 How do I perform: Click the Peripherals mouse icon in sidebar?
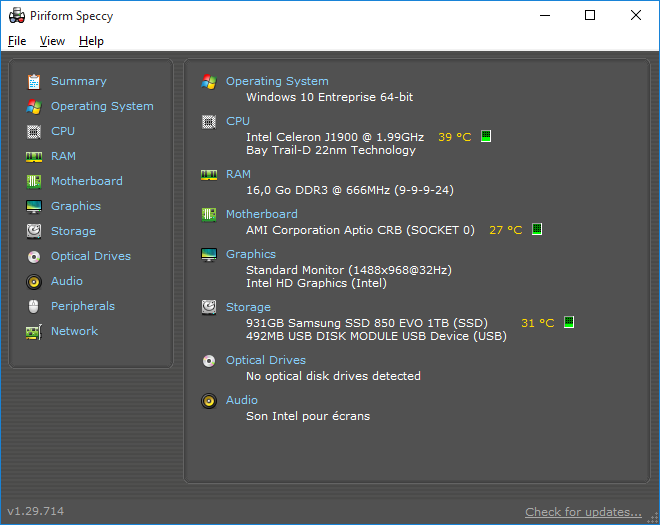[34, 306]
